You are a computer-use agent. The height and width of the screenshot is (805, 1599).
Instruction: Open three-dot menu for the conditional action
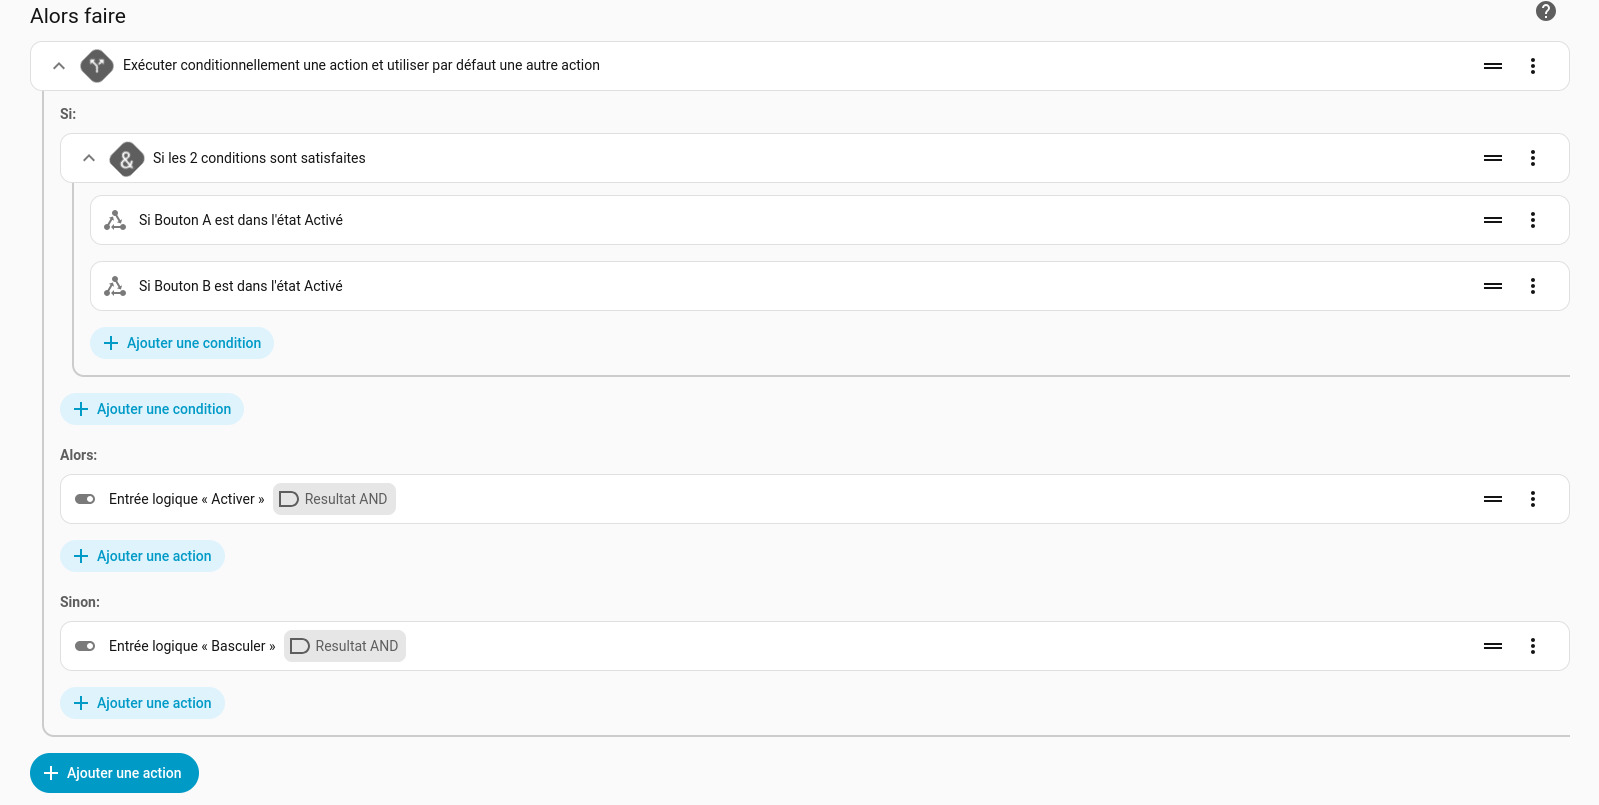pos(1532,66)
